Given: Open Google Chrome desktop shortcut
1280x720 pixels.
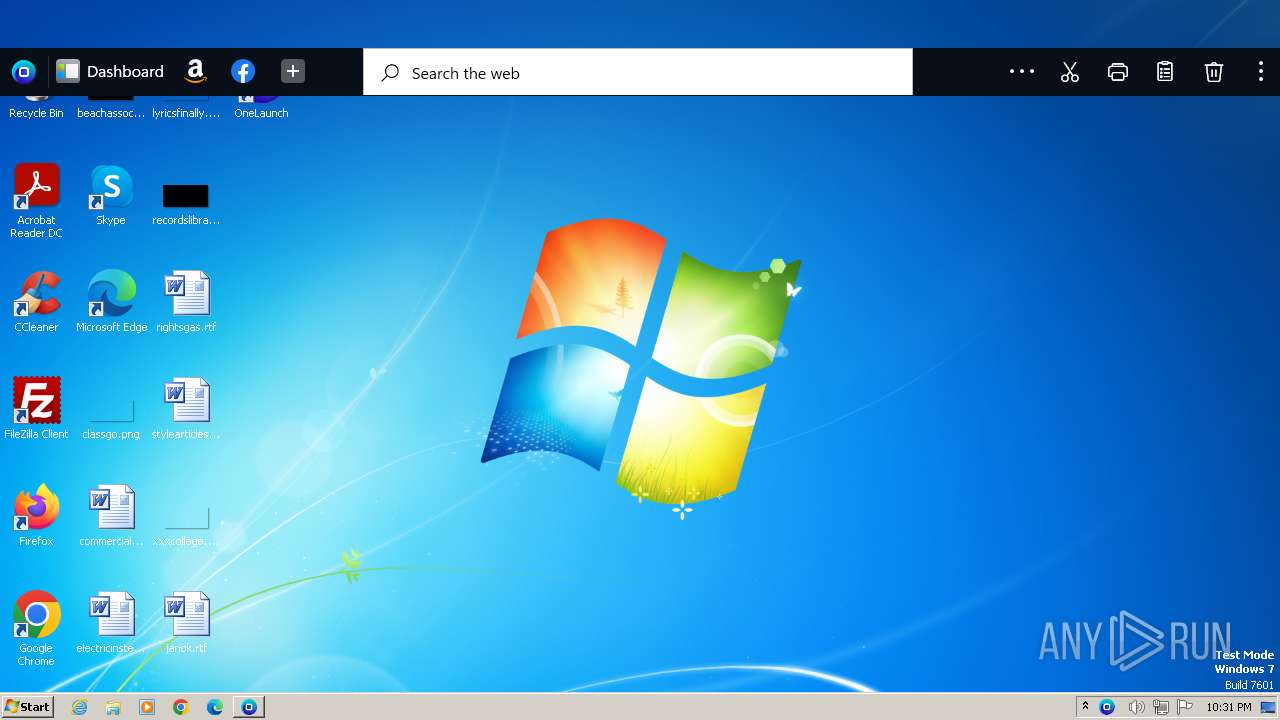Looking at the screenshot, I should (x=36, y=629).
